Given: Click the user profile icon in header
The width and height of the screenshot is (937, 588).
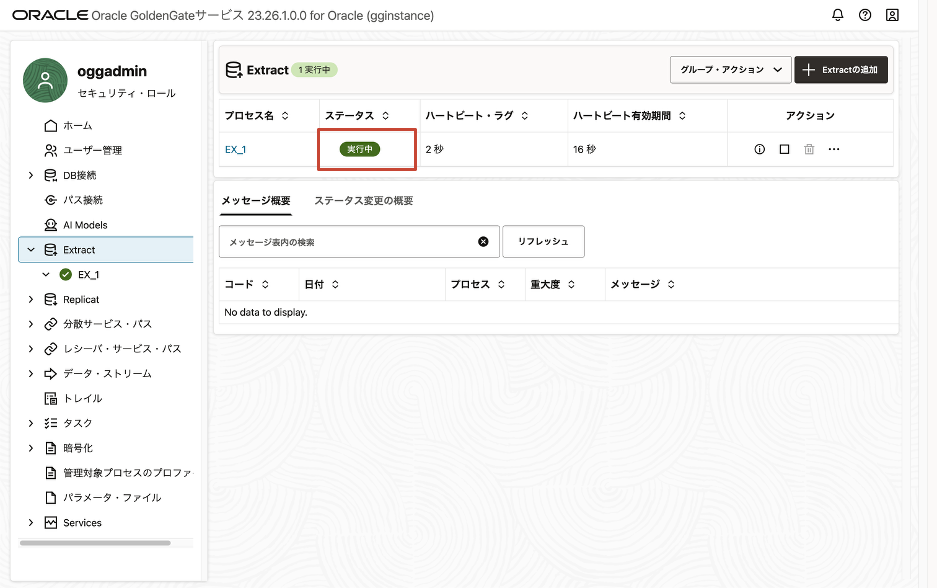Looking at the screenshot, I should tap(892, 15).
